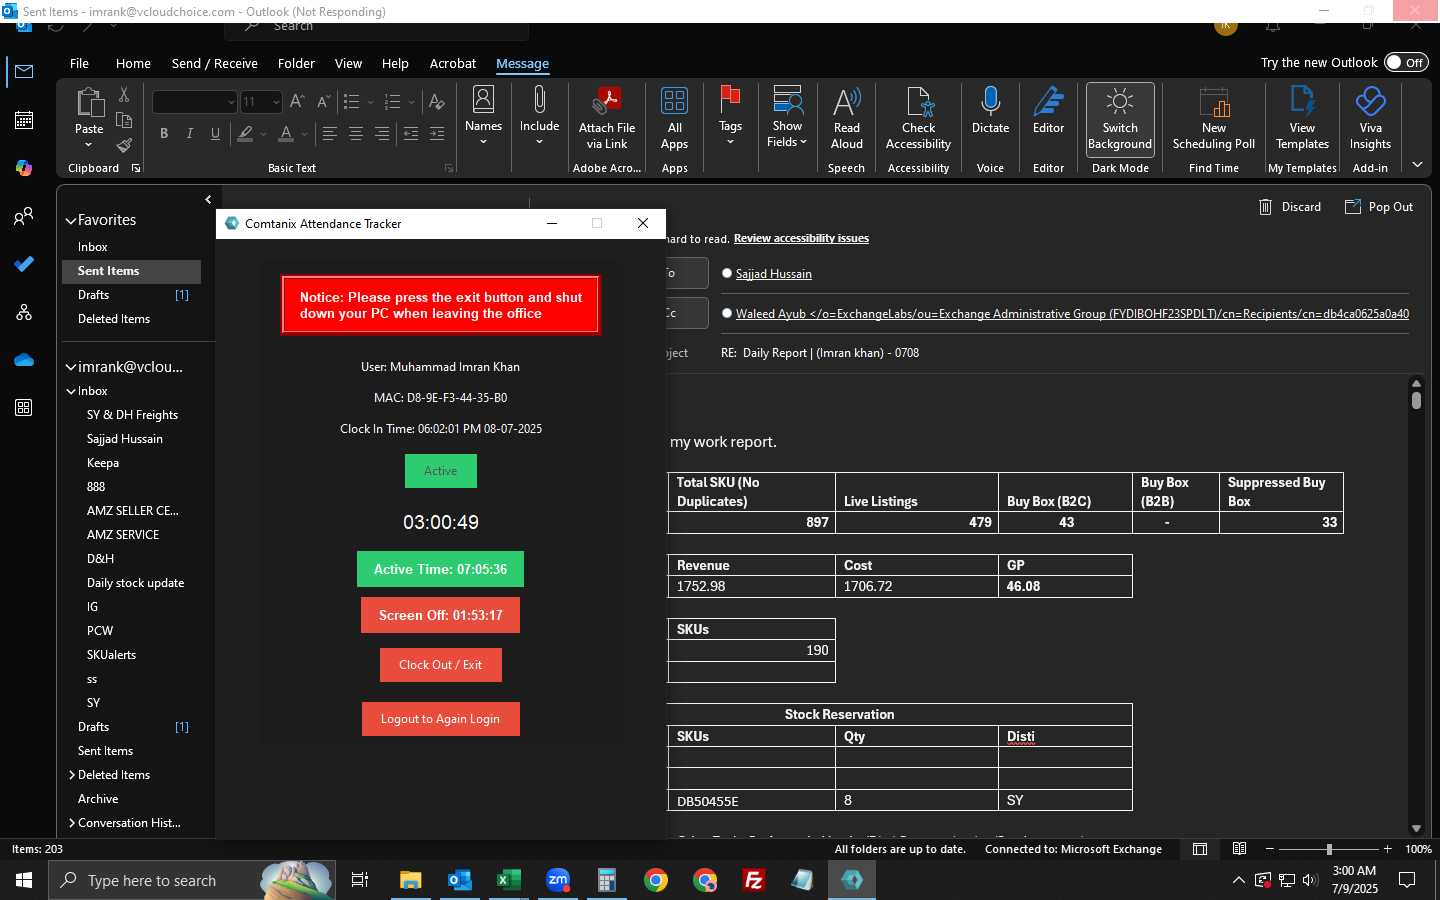The image size is (1440, 900).
Task: Collapse the imrank@vclou... account tree
Action: 71,367
